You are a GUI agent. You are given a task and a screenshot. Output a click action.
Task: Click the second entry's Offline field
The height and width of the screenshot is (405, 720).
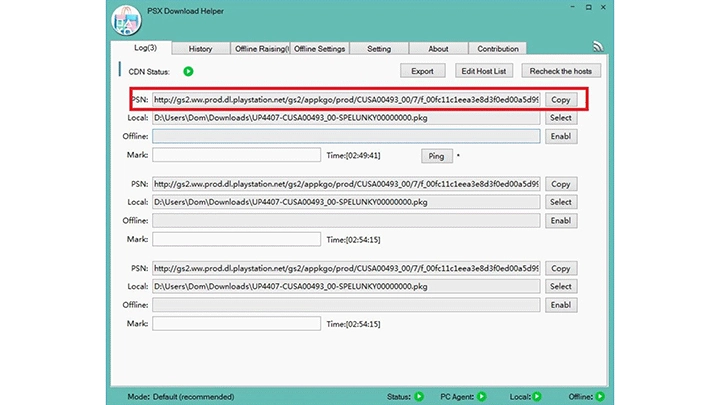pyautogui.click(x=346, y=221)
